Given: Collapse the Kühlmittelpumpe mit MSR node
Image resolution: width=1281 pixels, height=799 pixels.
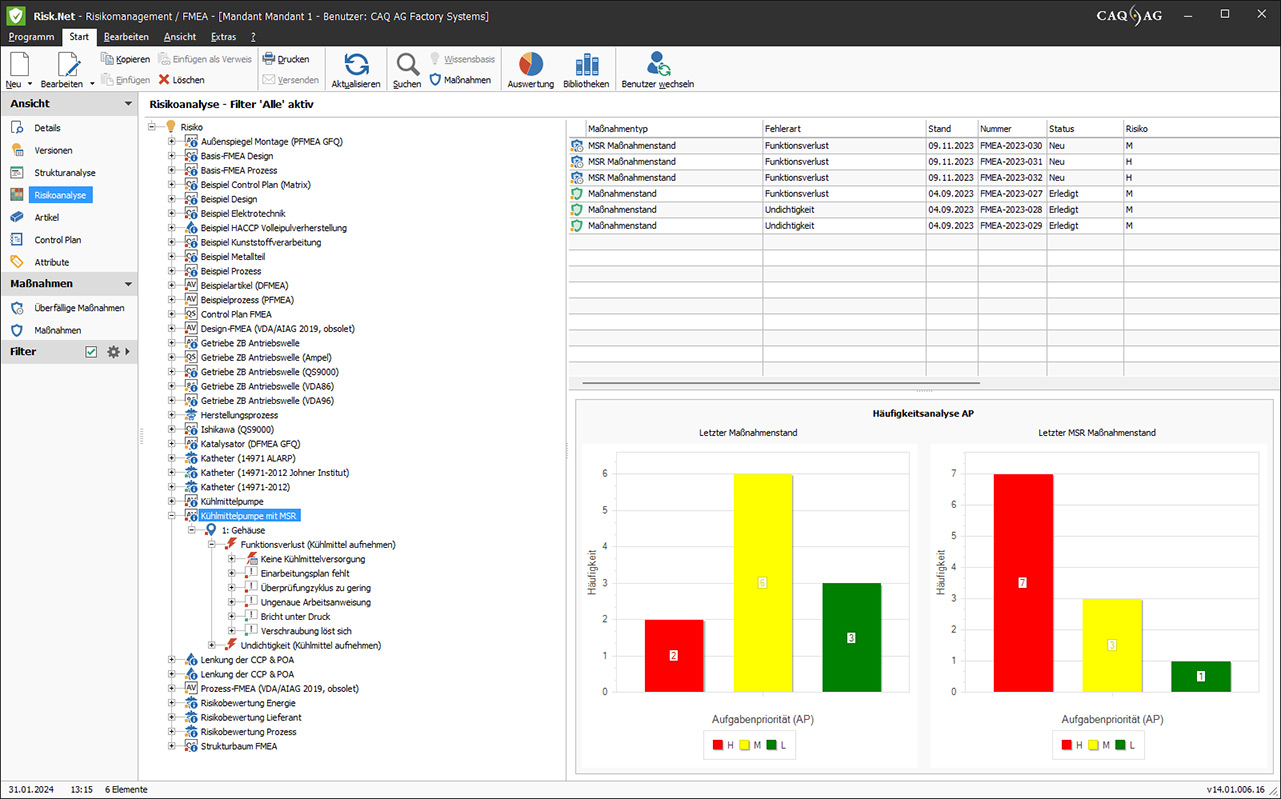Looking at the screenshot, I should (172, 516).
